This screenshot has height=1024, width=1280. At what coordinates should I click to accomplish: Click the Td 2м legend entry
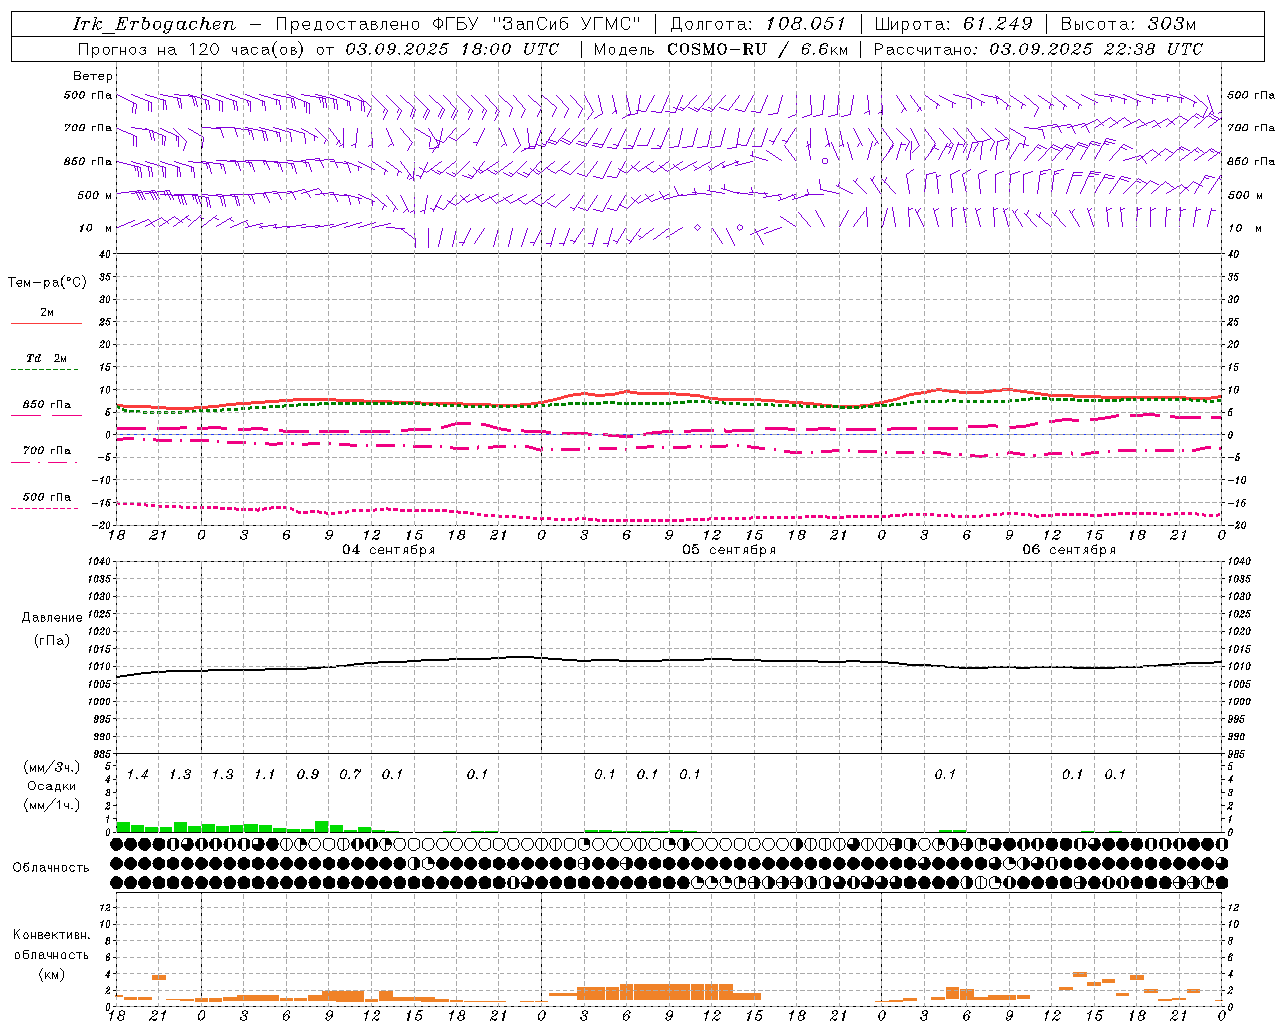pos(46,358)
